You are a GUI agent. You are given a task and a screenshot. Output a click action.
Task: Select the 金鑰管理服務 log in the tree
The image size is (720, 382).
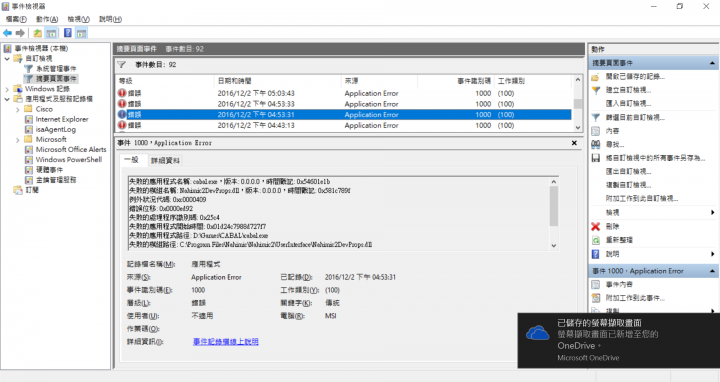click(x=56, y=180)
